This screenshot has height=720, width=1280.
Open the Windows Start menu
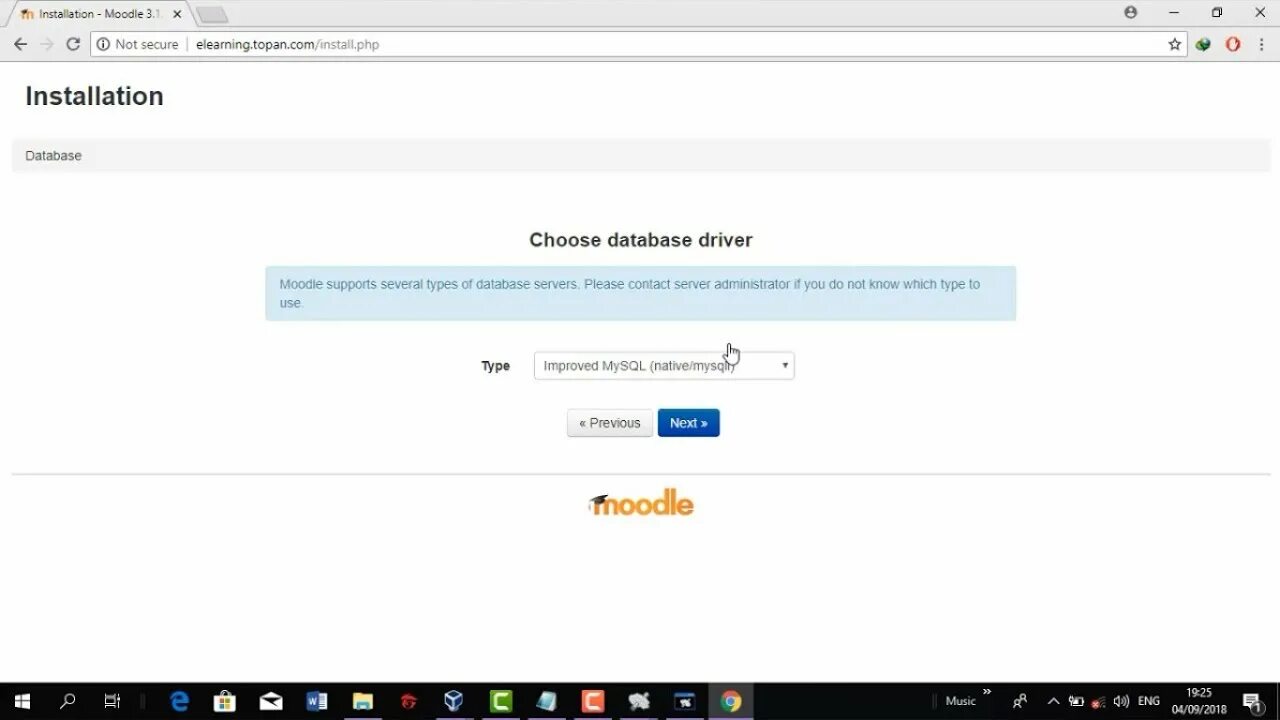click(22, 701)
